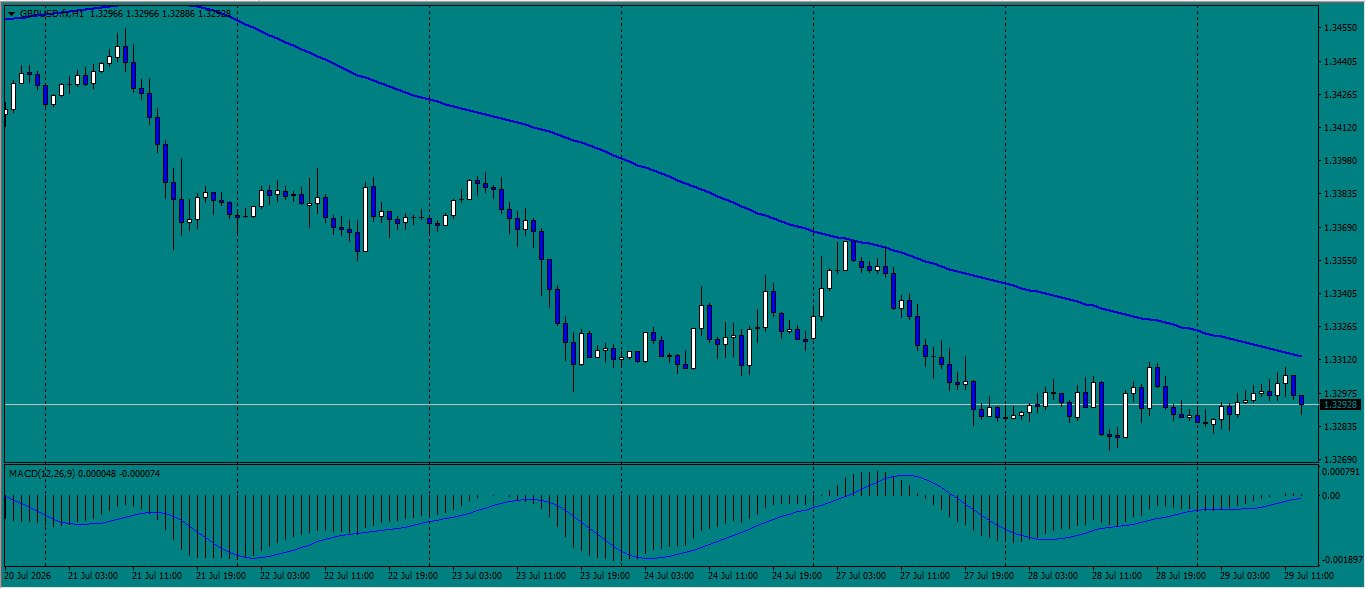This screenshot has height=589, width=1366.
Task: Select the 1.32690 bottom price axis label
Action: click(1339, 459)
